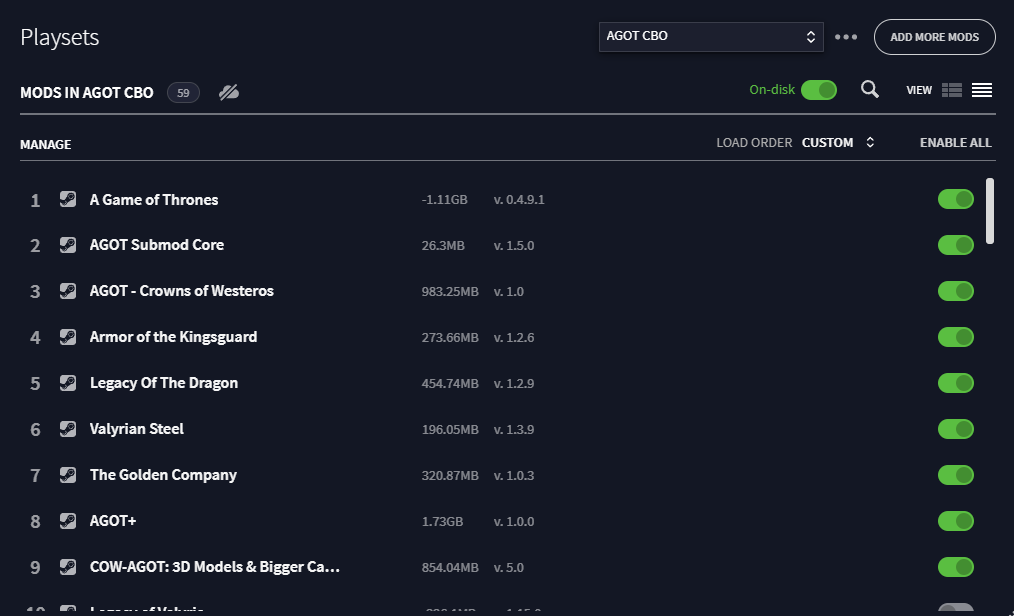Image resolution: width=1014 pixels, height=616 pixels.
Task: Toggle The Golden Company switch
Action: [x=956, y=475]
